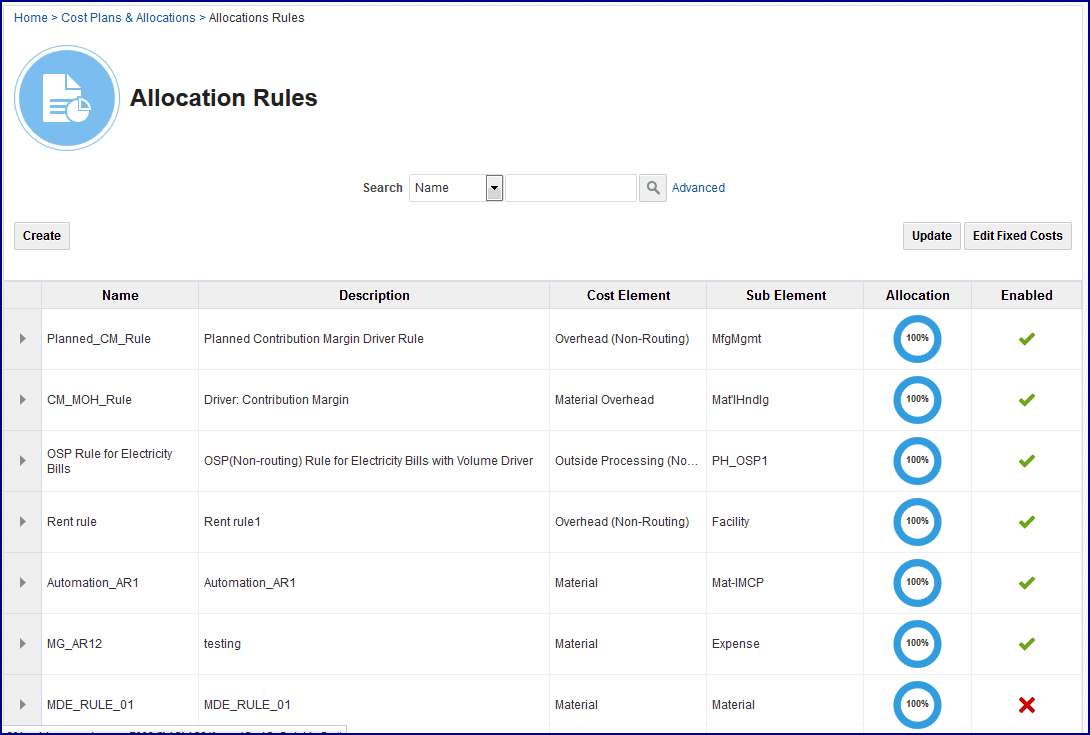Viewport: 1090px width, 735px height.
Task: Expand the MG_AR12 row
Action: pyautogui.click(x=22, y=644)
